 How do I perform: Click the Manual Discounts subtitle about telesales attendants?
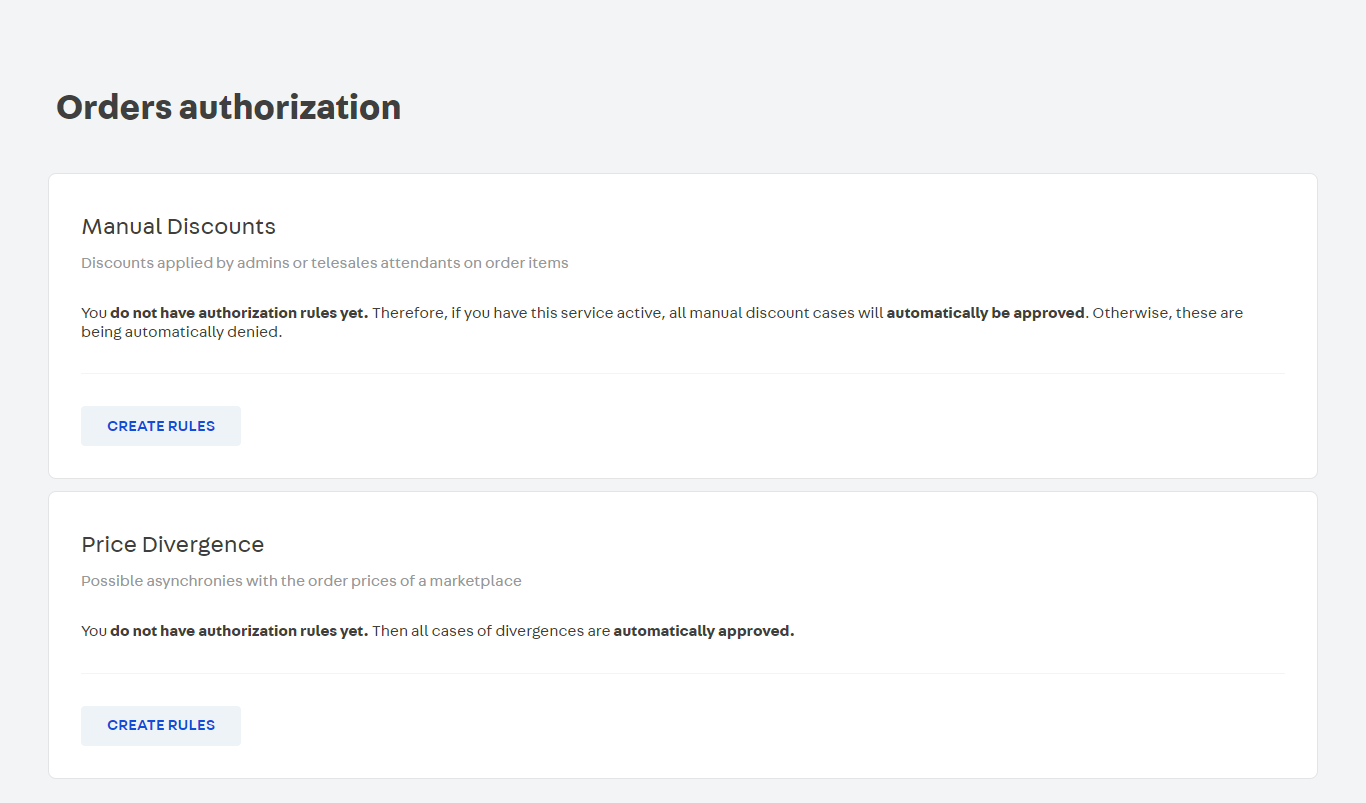pyautogui.click(x=324, y=263)
